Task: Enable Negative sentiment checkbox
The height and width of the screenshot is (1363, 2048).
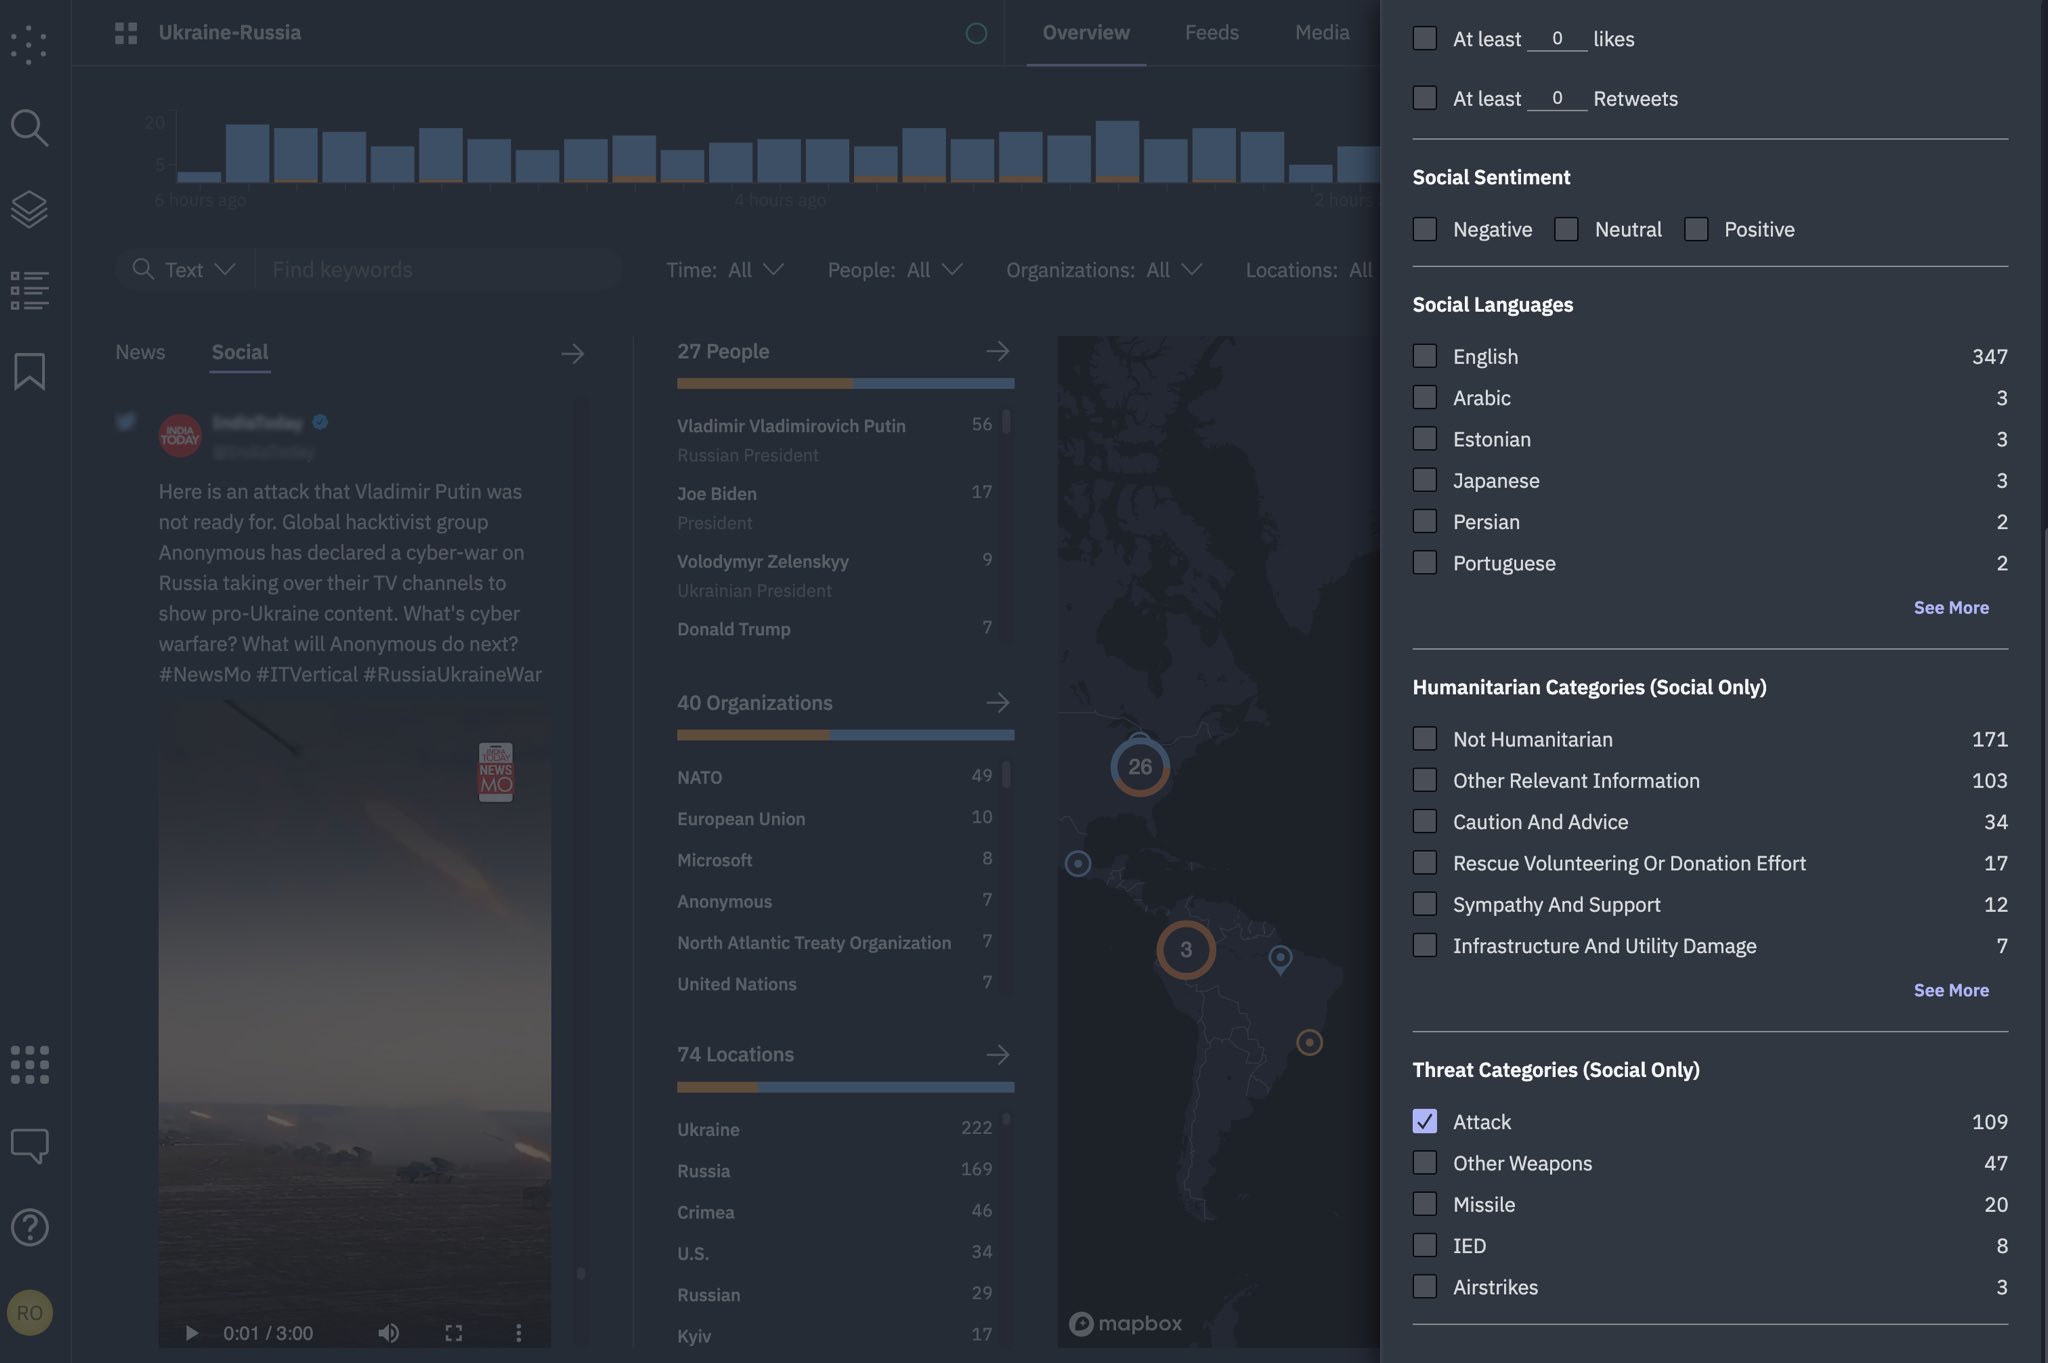Action: [x=1425, y=229]
